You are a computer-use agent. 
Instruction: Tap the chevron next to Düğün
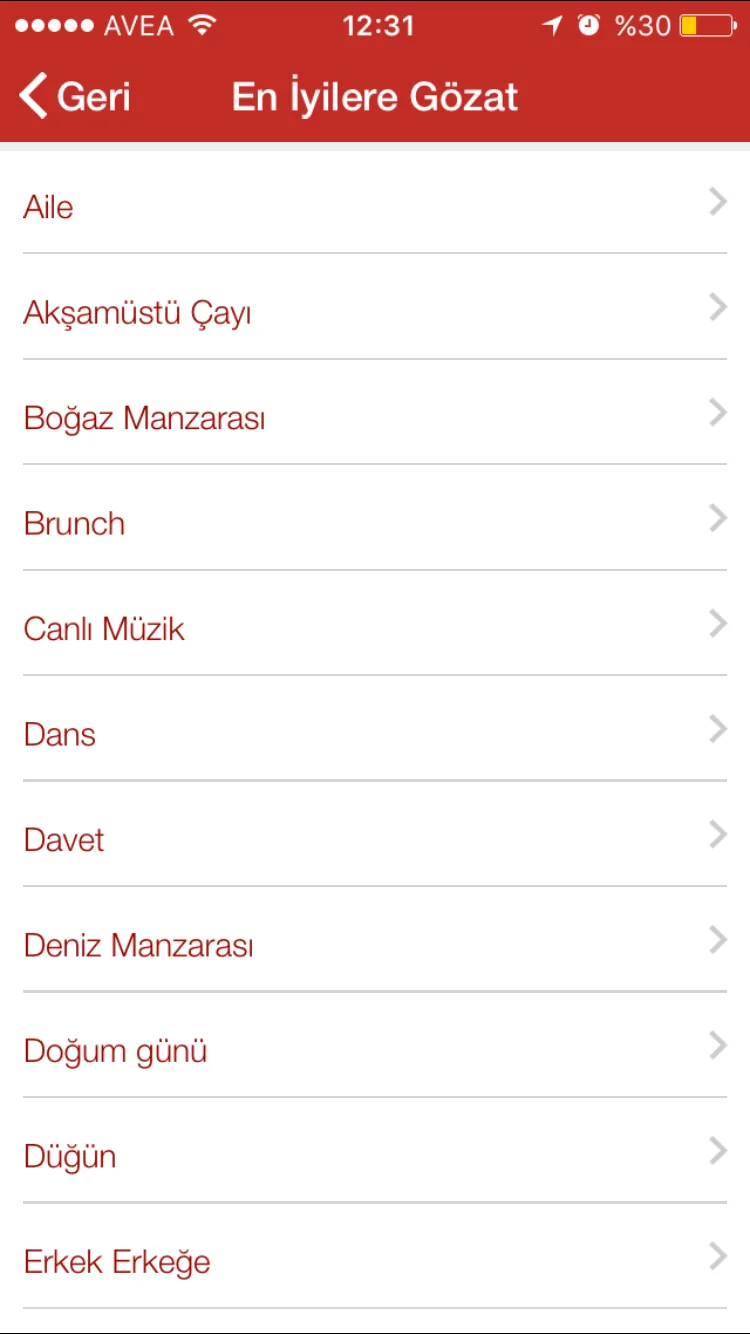pyautogui.click(x=717, y=1152)
